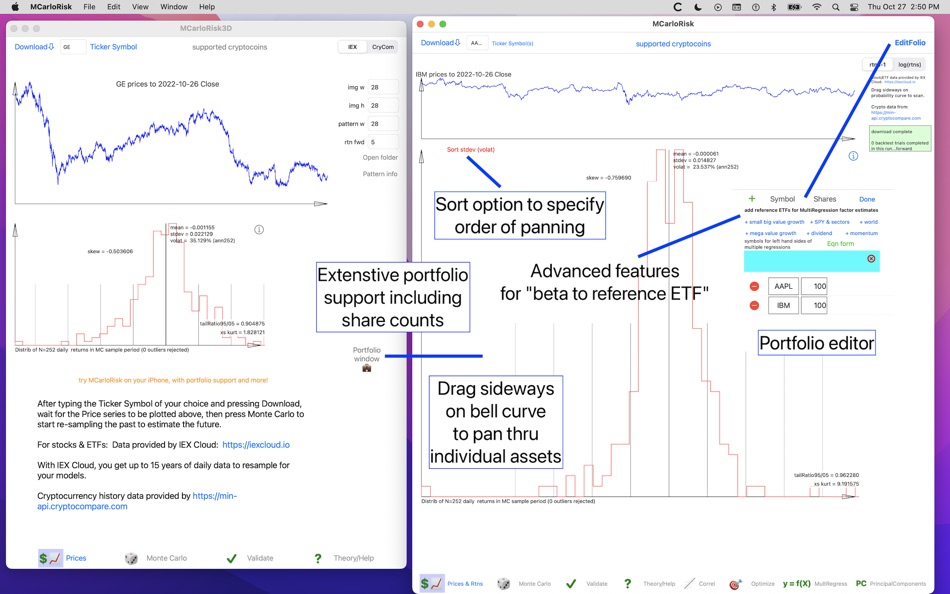Click the img w value field
This screenshot has height=594, width=950.
(x=383, y=87)
